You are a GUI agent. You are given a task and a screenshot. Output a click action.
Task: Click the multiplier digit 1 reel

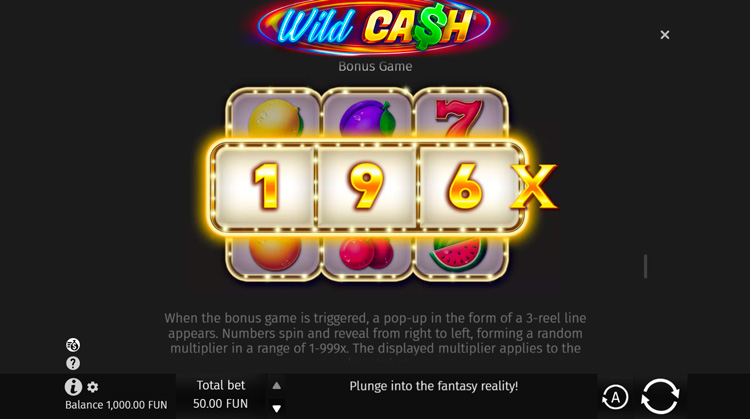coord(265,187)
